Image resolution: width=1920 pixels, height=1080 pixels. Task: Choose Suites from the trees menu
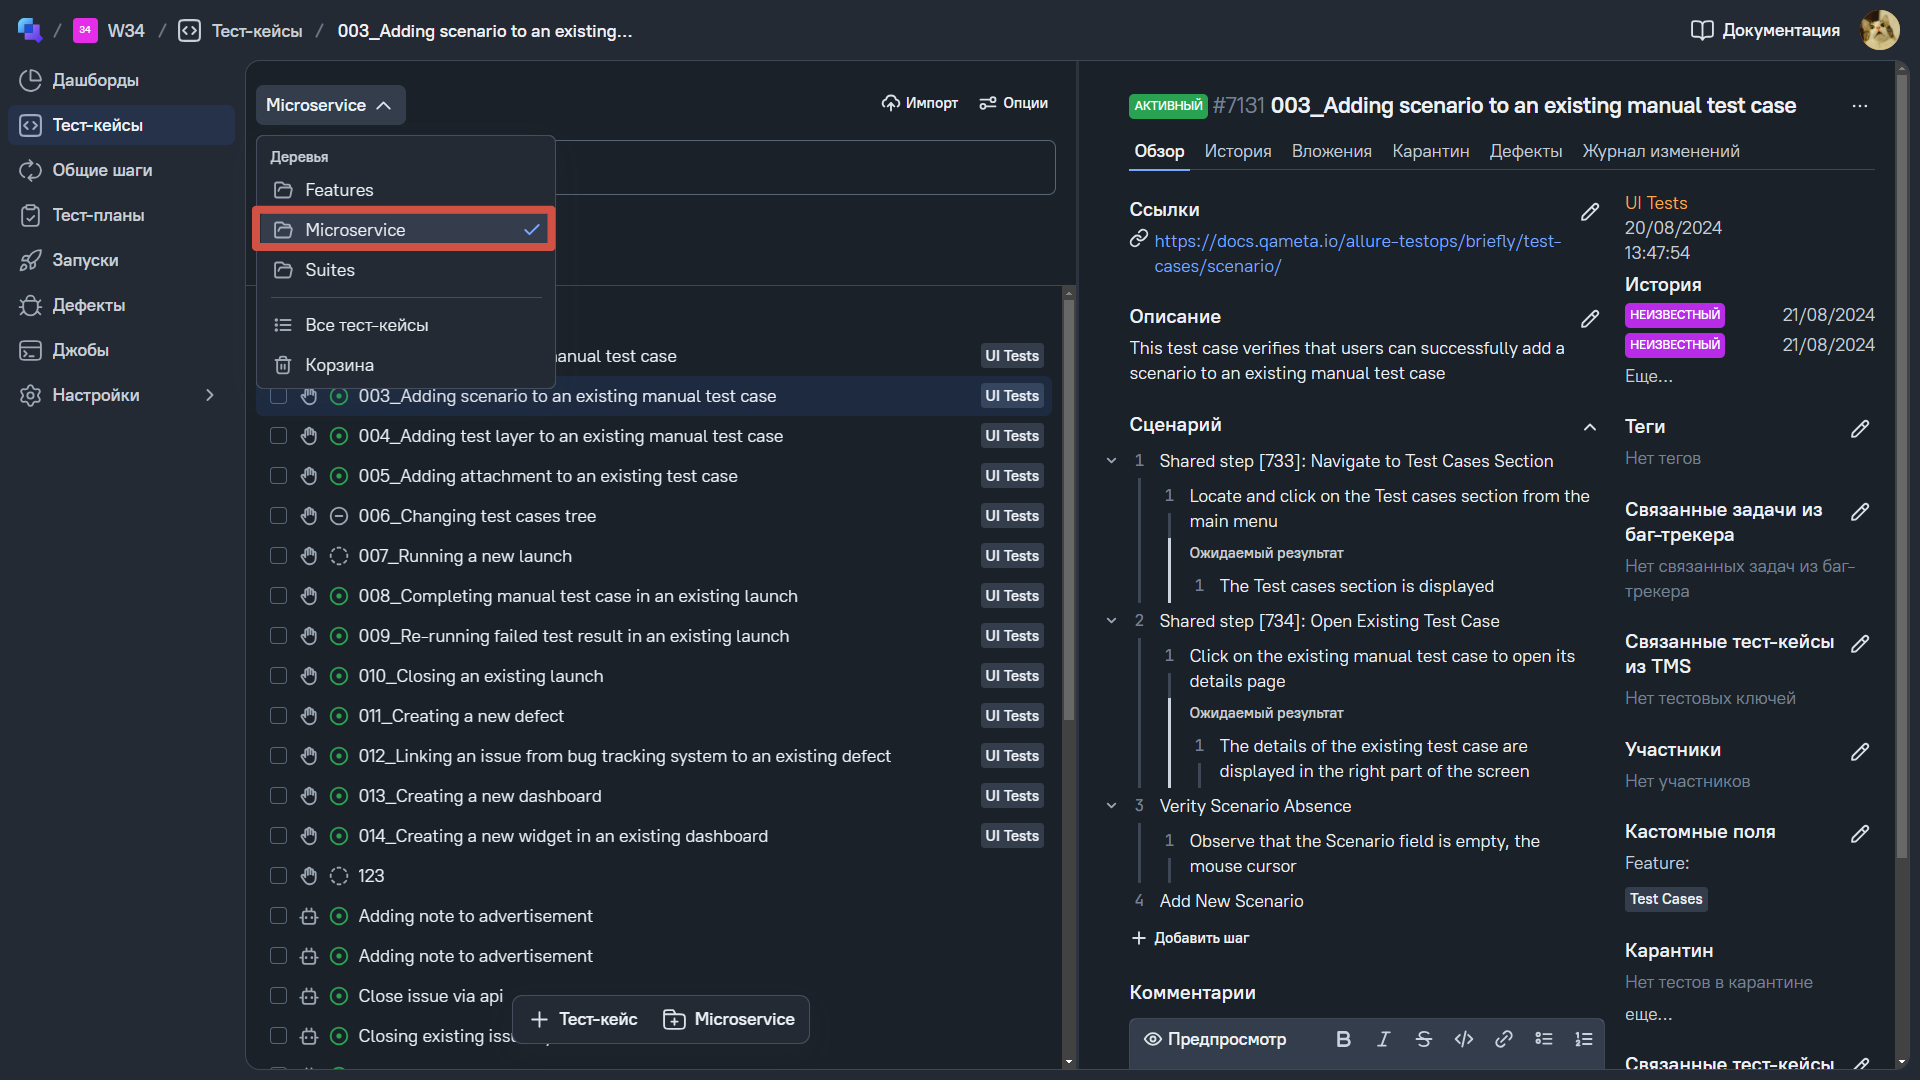[x=330, y=270]
